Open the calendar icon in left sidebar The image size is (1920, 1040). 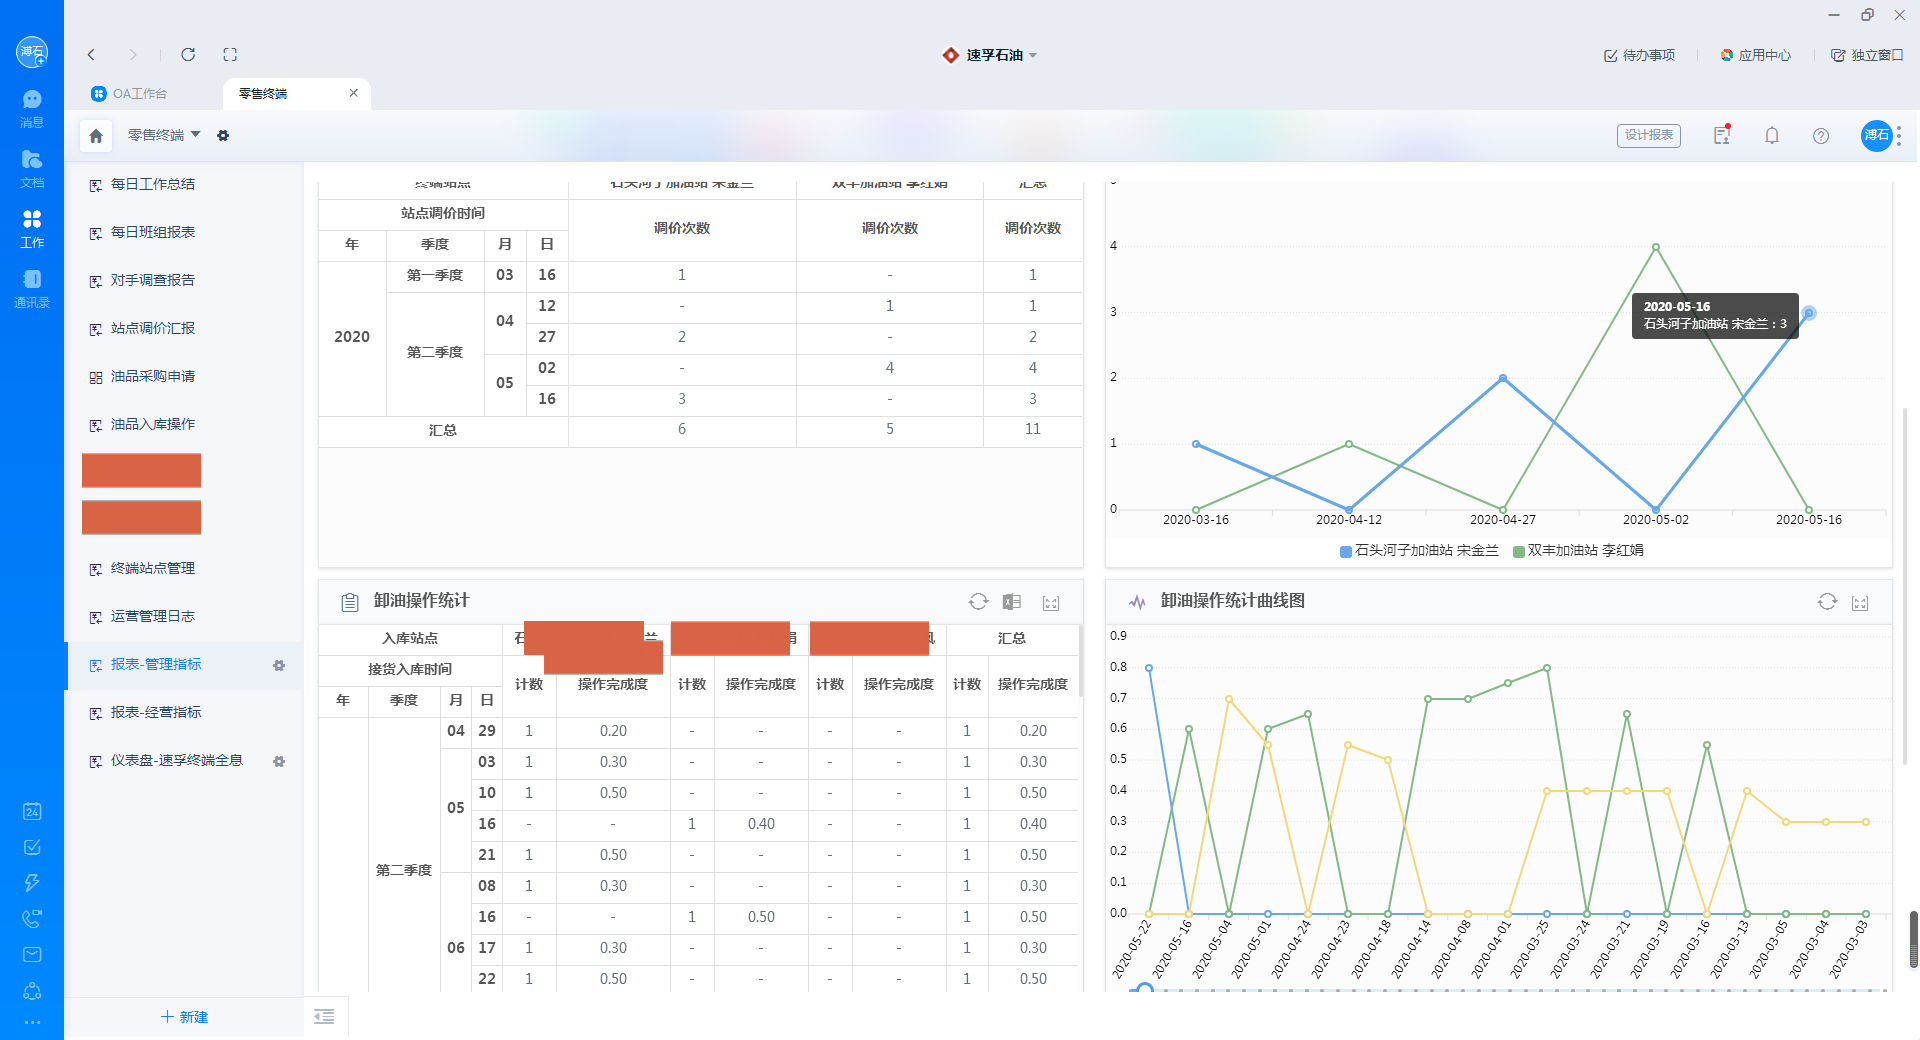pyautogui.click(x=32, y=811)
